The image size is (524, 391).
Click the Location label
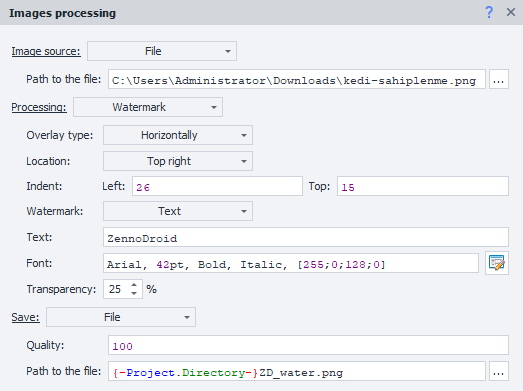48,161
